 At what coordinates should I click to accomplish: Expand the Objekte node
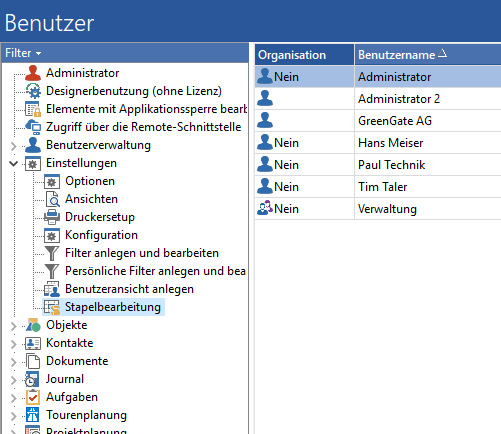(13, 326)
